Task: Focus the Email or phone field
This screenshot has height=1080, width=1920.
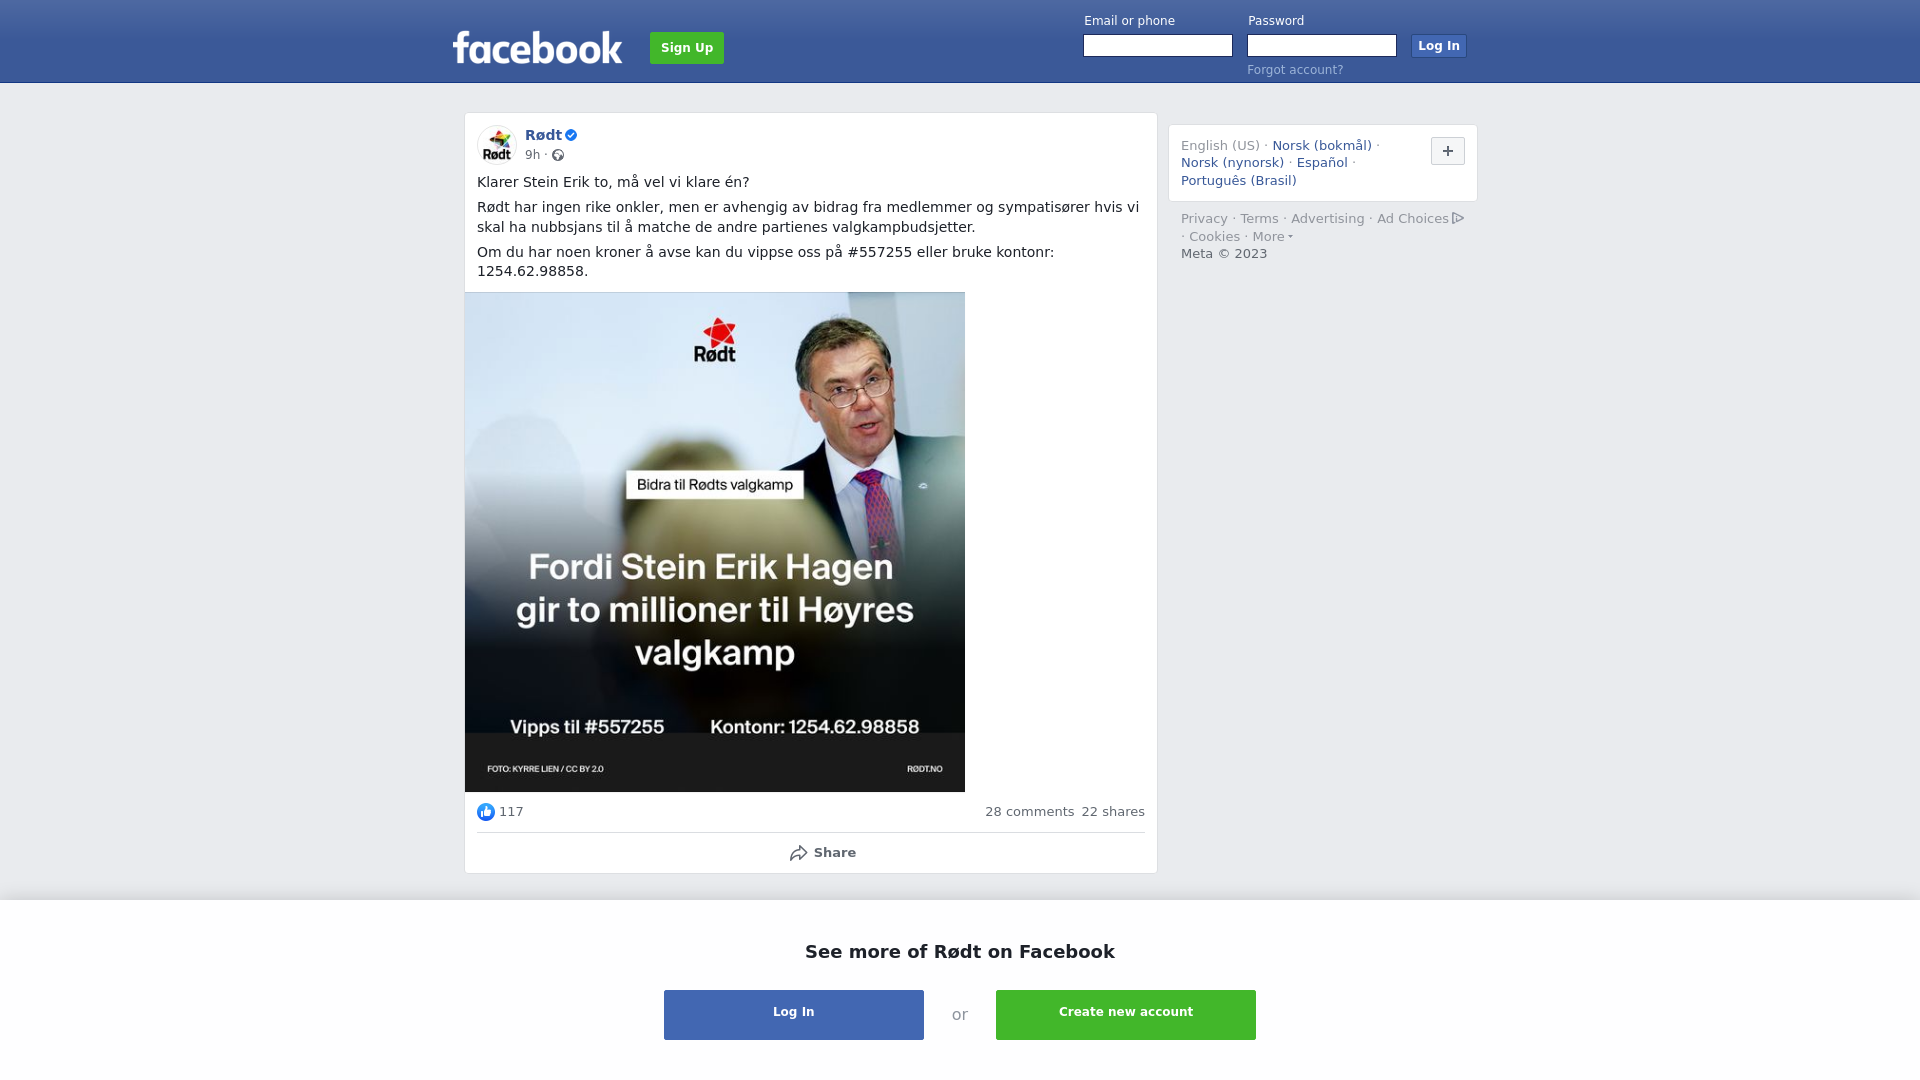Action: click(1158, 46)
